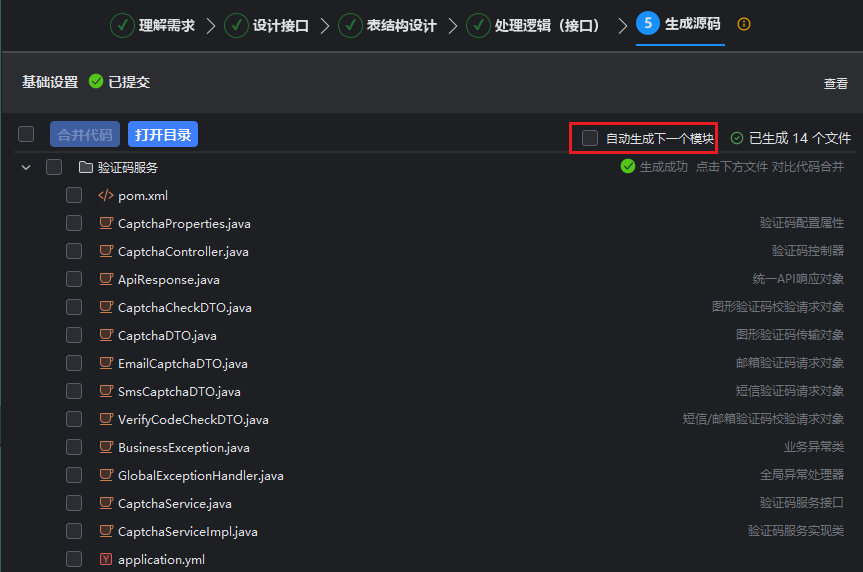Enable the 自动生成下一个模块 checkbox

(x=590, y=138)
